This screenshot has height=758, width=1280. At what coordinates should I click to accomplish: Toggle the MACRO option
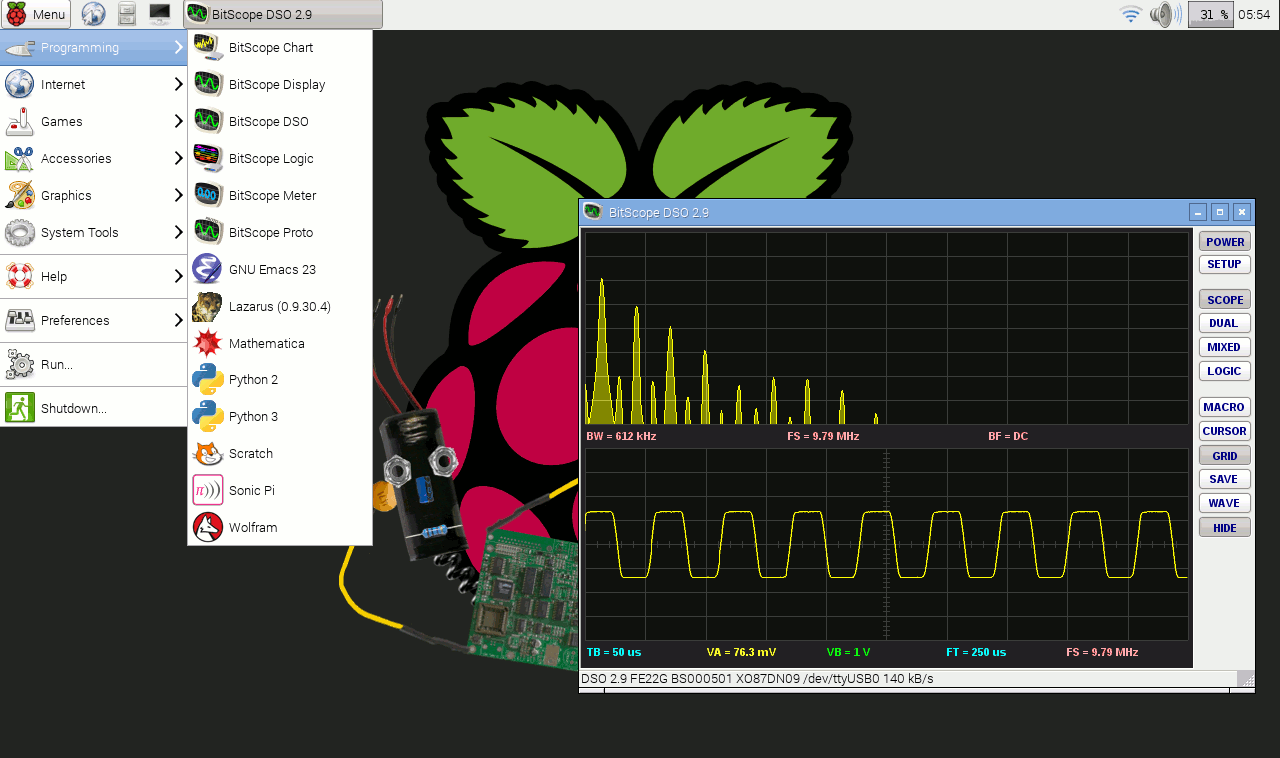1225,407
